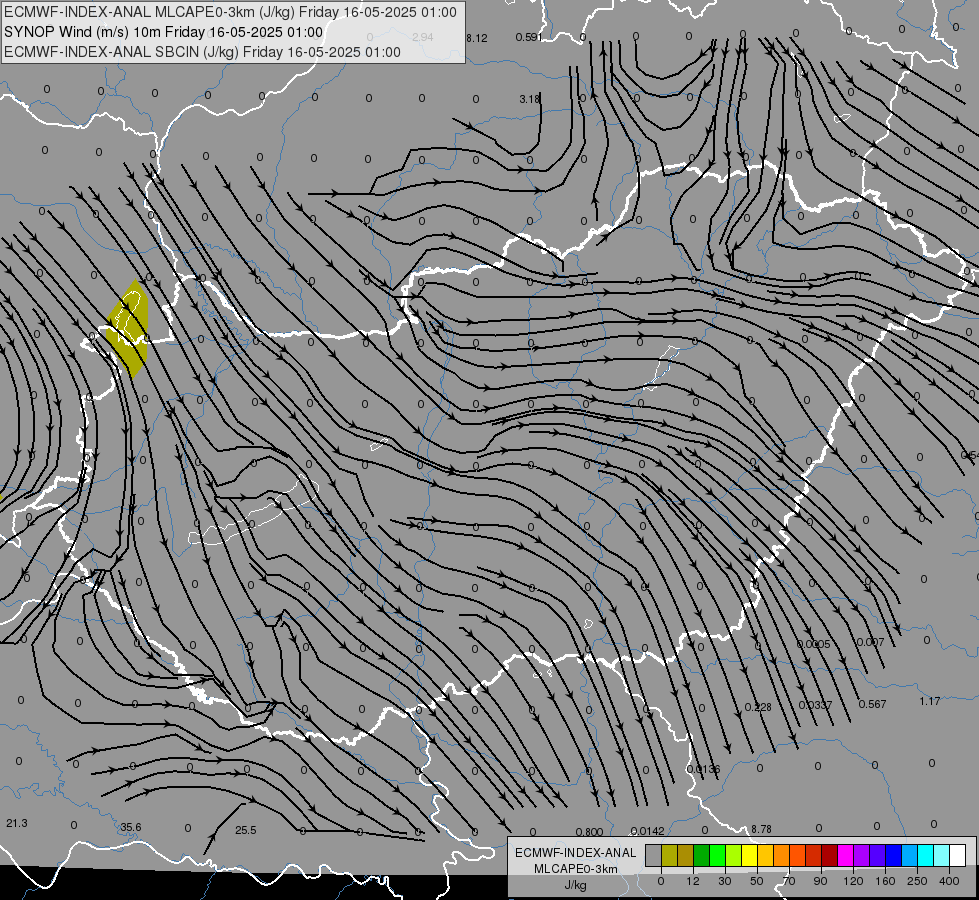Click the map value 0.0142
The height and width of the screenshot is (900, 979).
pyautogui.click(x=647, y=831)
